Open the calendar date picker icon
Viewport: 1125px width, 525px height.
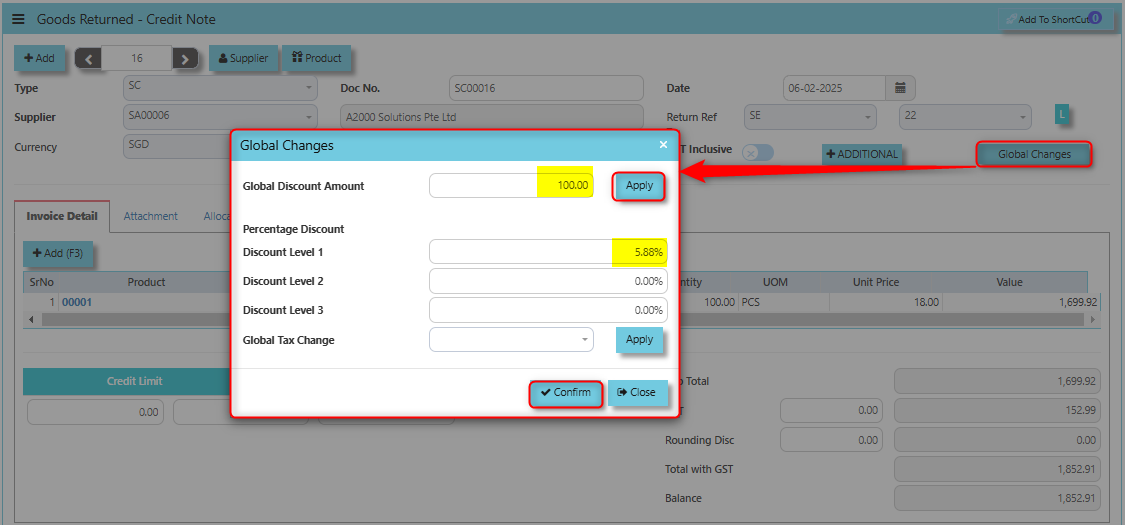900,88
